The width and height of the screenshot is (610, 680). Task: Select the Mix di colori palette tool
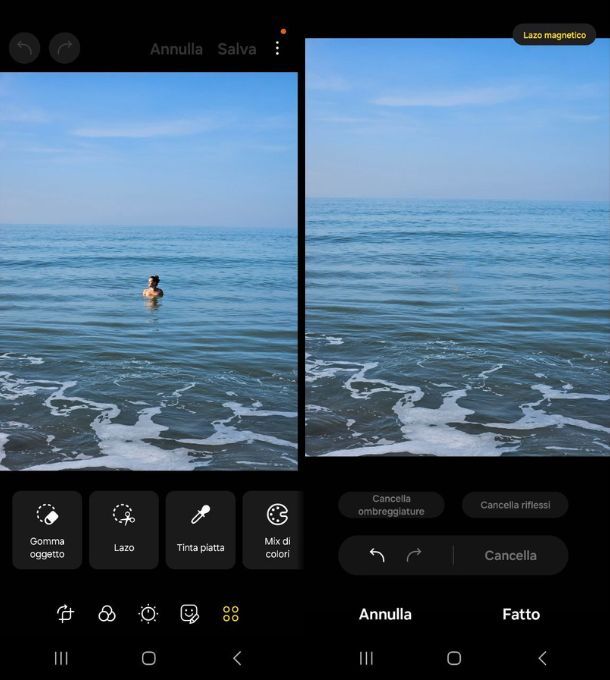tap(272, 530)
